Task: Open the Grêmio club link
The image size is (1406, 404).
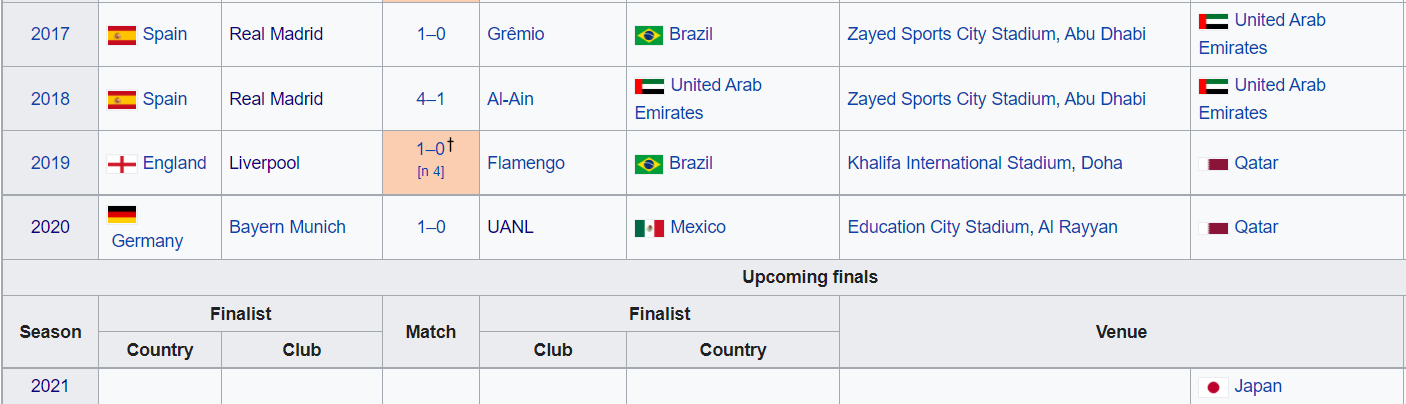Action: tap(516, 34)
